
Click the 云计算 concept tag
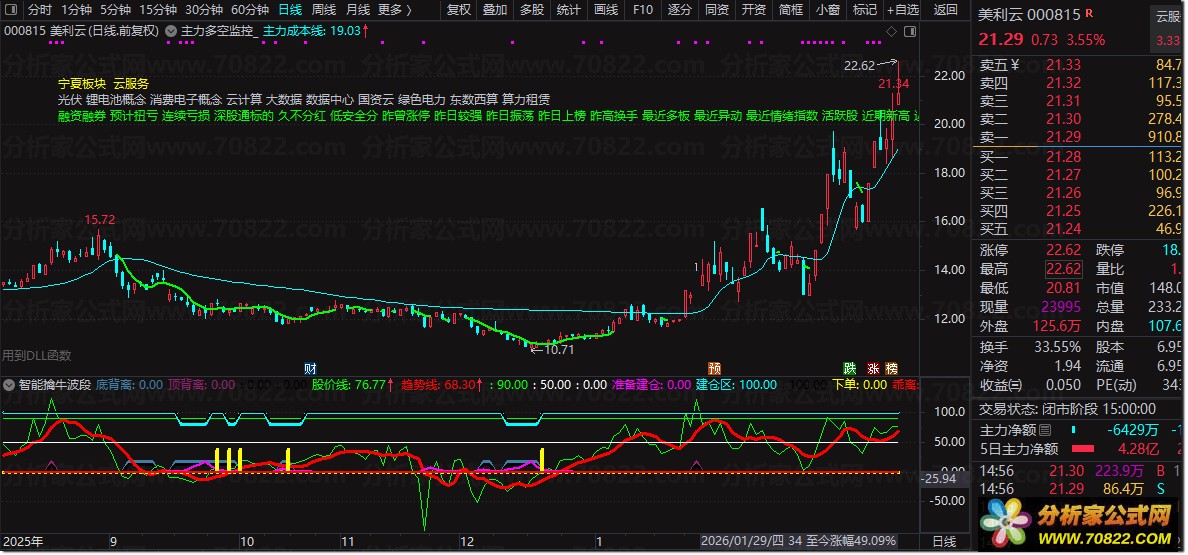click(244, 99)
